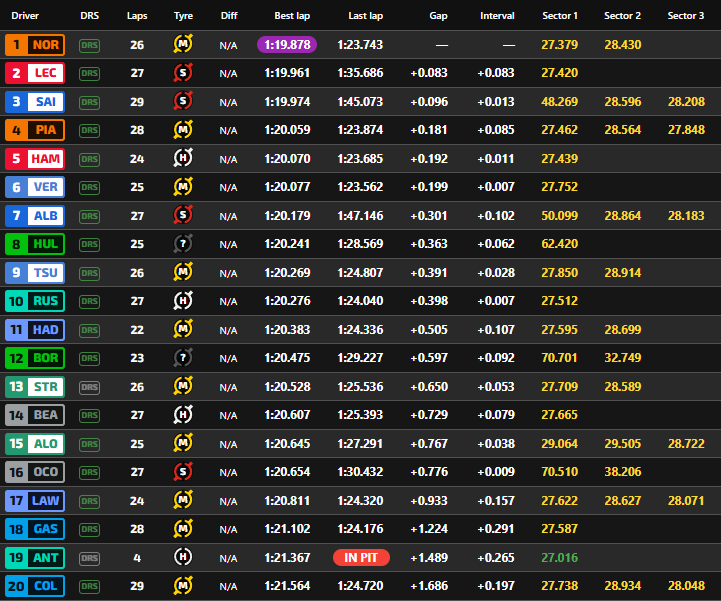Click Ocon soft tyre icon
This screenshot has width=721, height=601.
tap(183, 471)
